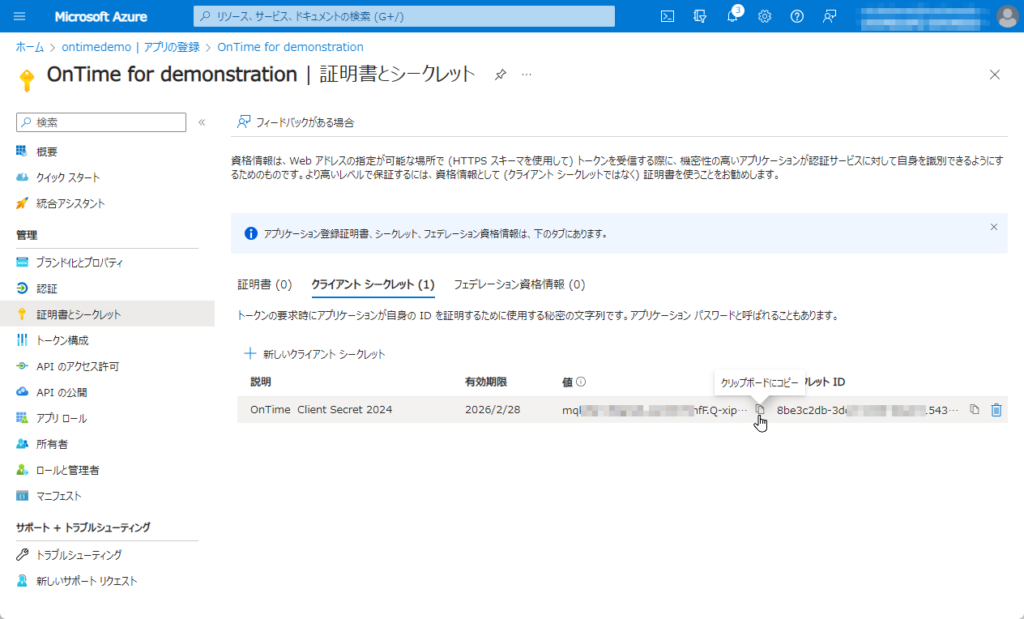Screen dimensions: 1024x619
Task: Go to 概要 in the sidebar
Action: 47,151
